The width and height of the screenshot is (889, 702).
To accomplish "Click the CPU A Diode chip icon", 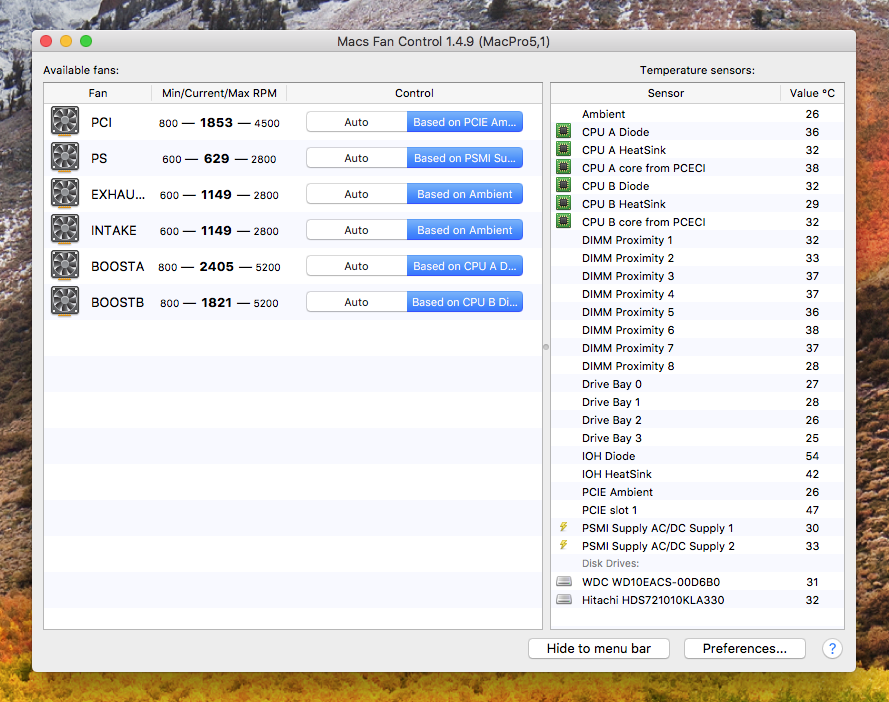I will pos(563,132).
